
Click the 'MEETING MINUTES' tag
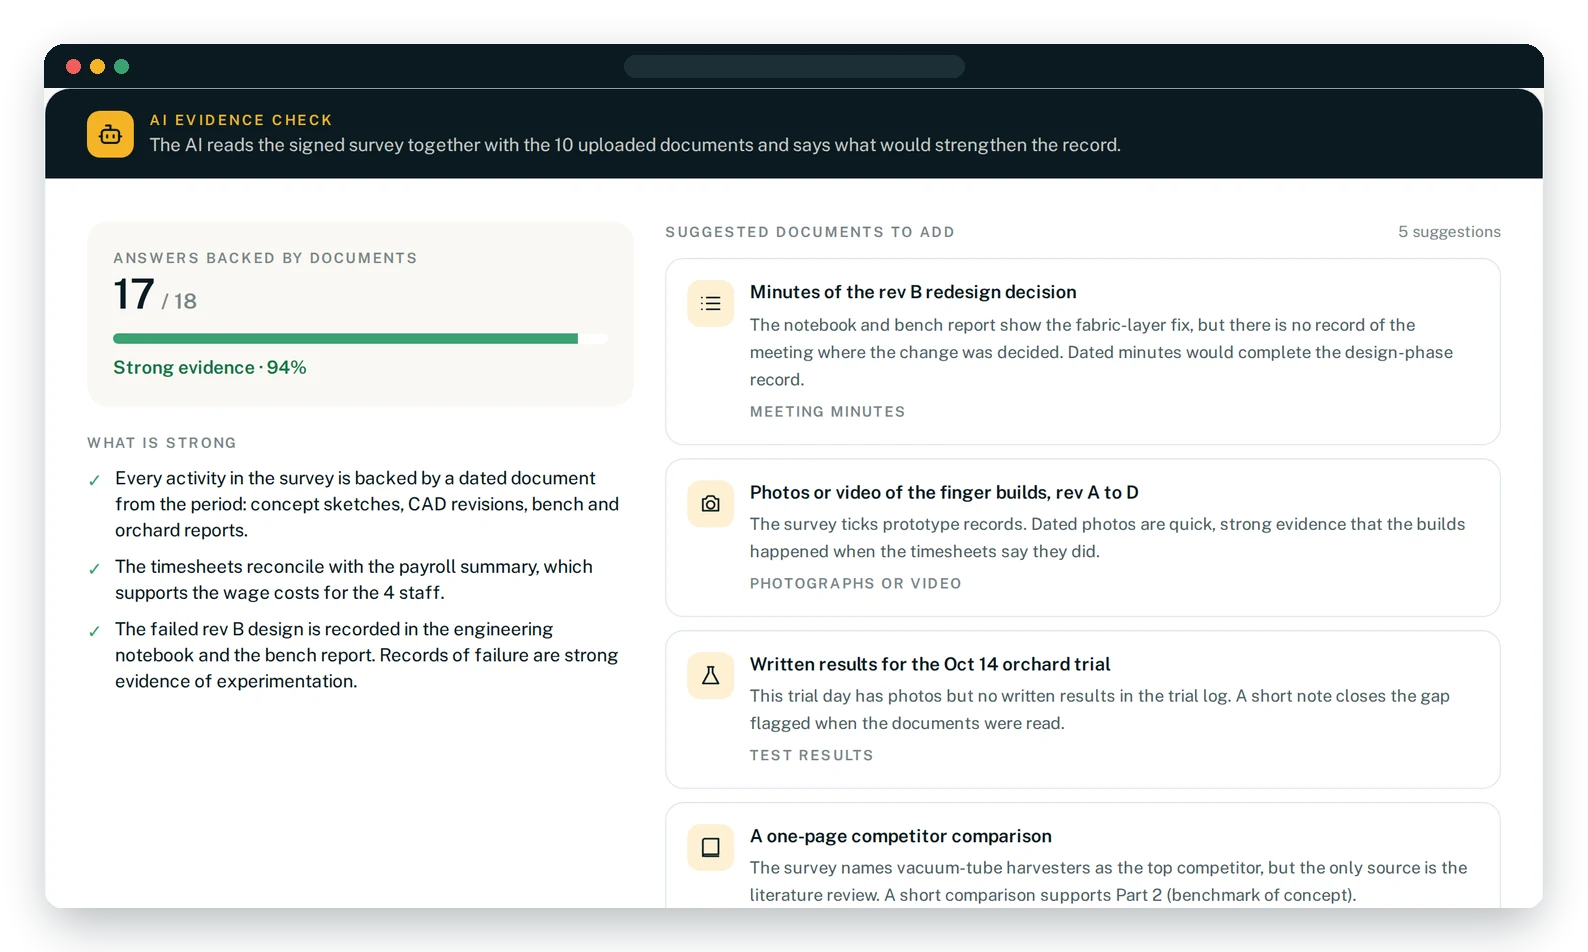[827, 411]
